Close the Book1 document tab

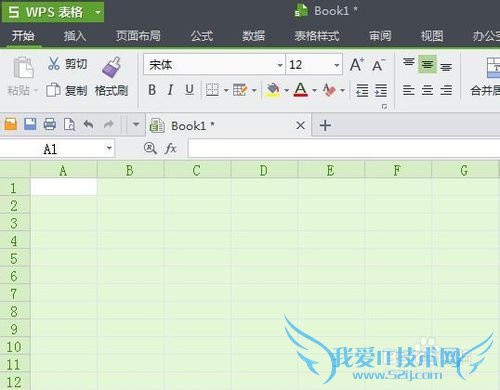point(301,126)
